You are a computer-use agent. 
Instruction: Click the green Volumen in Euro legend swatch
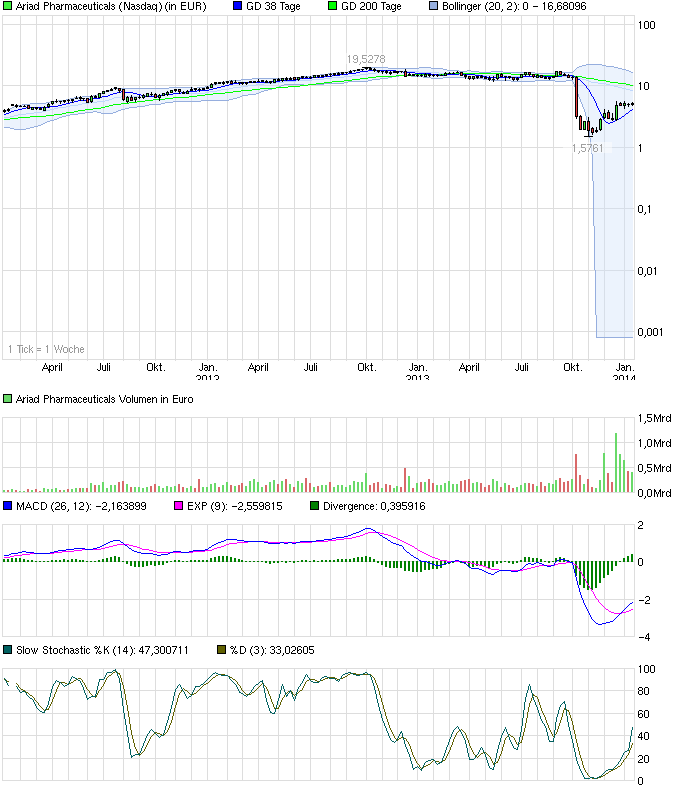(9, 399)
